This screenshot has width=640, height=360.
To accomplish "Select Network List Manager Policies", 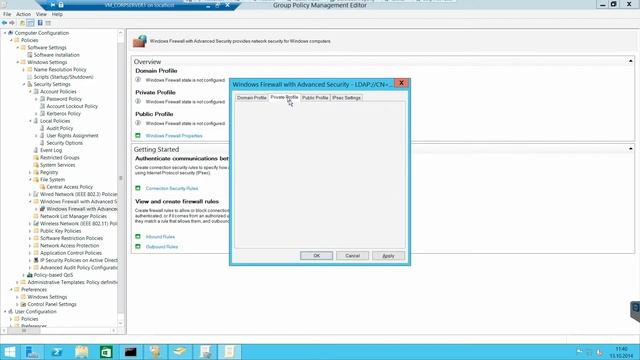I will [73, 216].
